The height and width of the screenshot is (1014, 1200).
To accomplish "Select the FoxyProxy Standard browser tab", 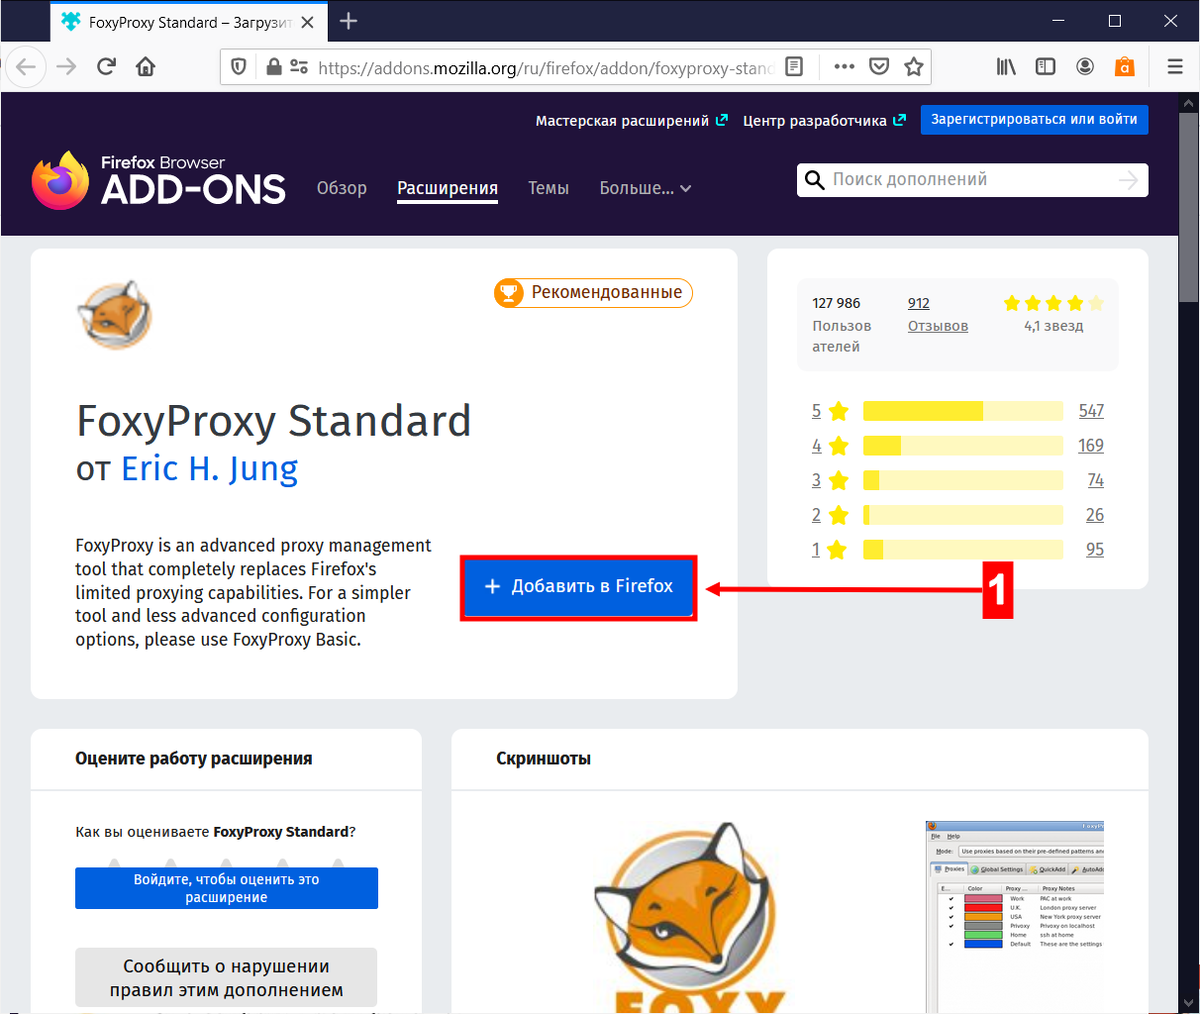I will (x=188, y=22).
